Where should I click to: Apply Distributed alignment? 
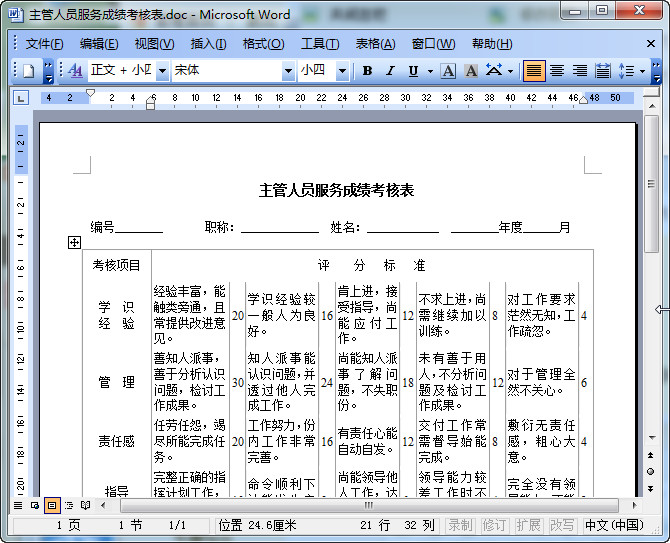[x=602, y=71]
